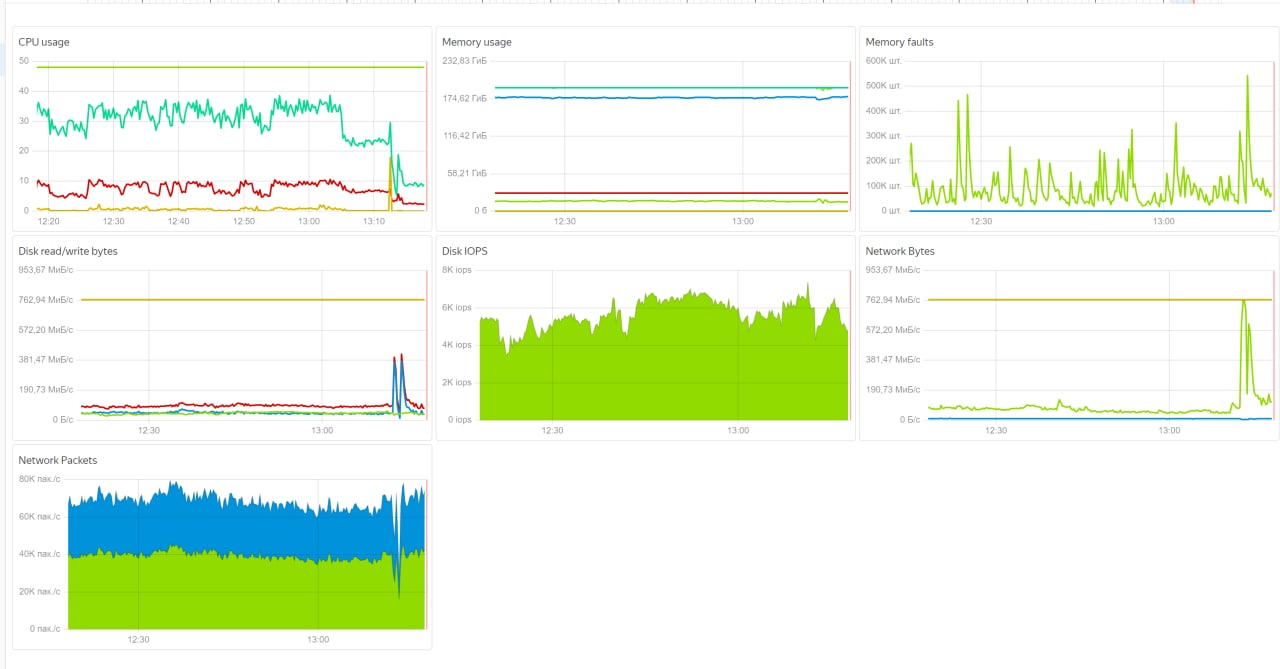Click the 12:30 label on Network Bytes axis
1280x669 pixels.
[x=995, y=430]
